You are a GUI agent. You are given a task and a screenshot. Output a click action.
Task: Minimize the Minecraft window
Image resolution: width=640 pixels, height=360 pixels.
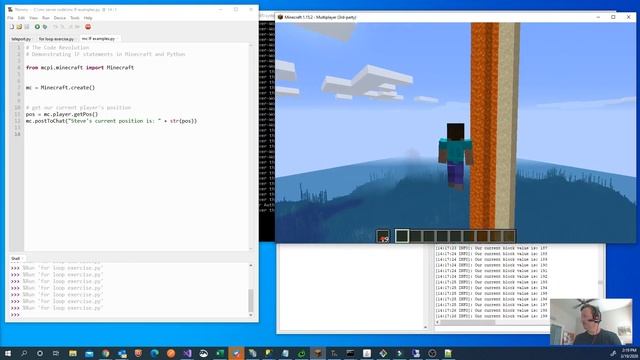tap(598, 17)
